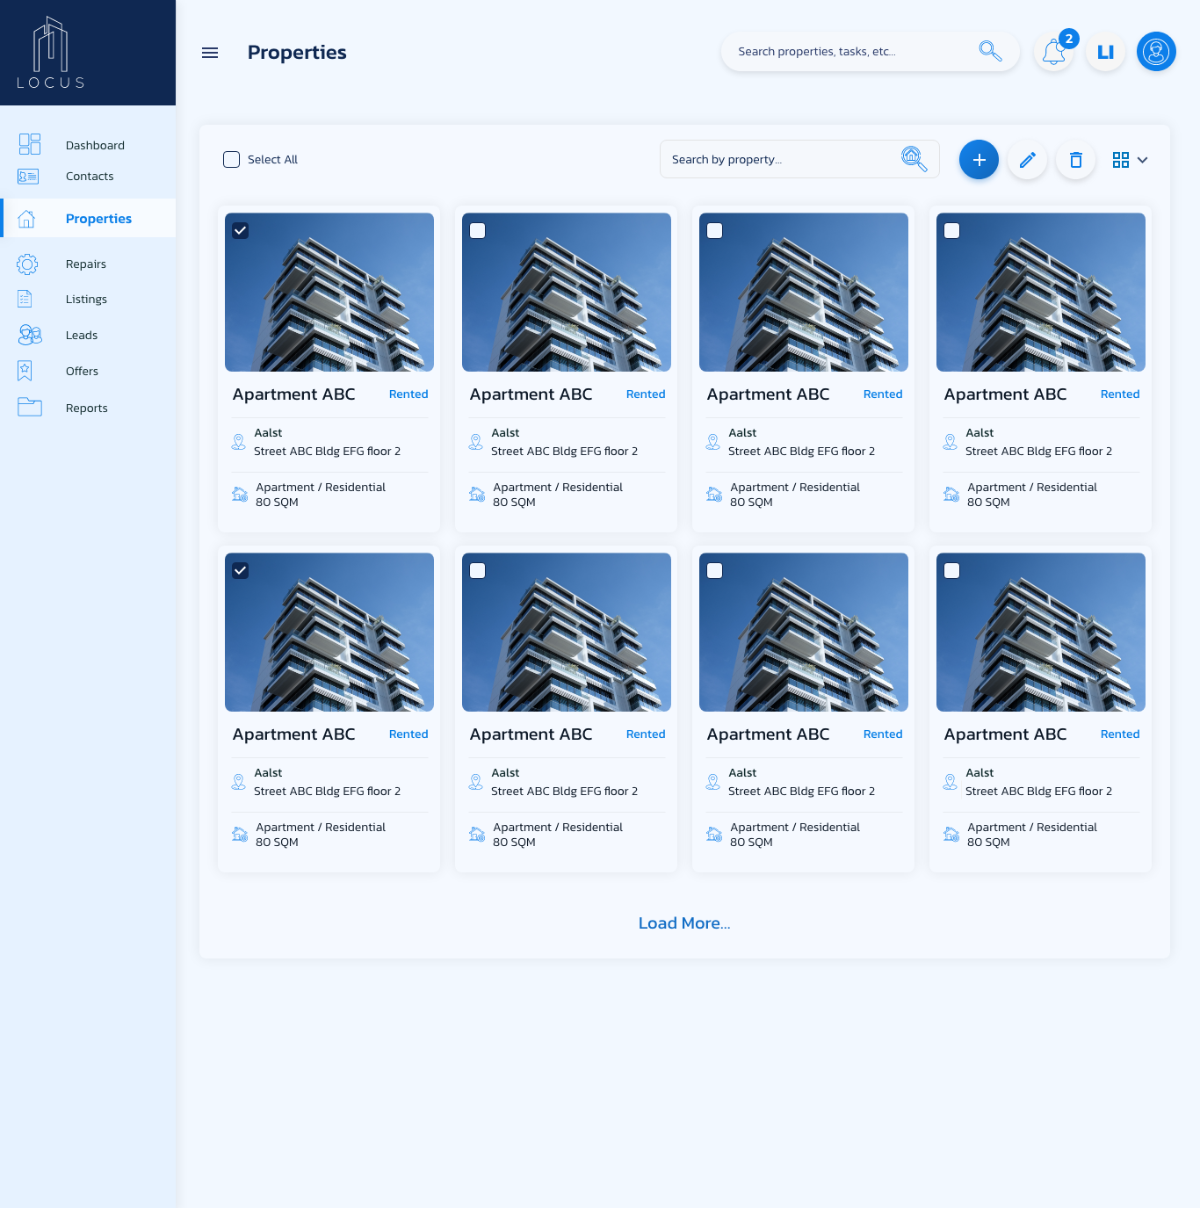Image resolution: width=1200 pixels, height=1208 pixels.
Task: Click the magnifier icon in the top search bar
Action: click(990, 51)
